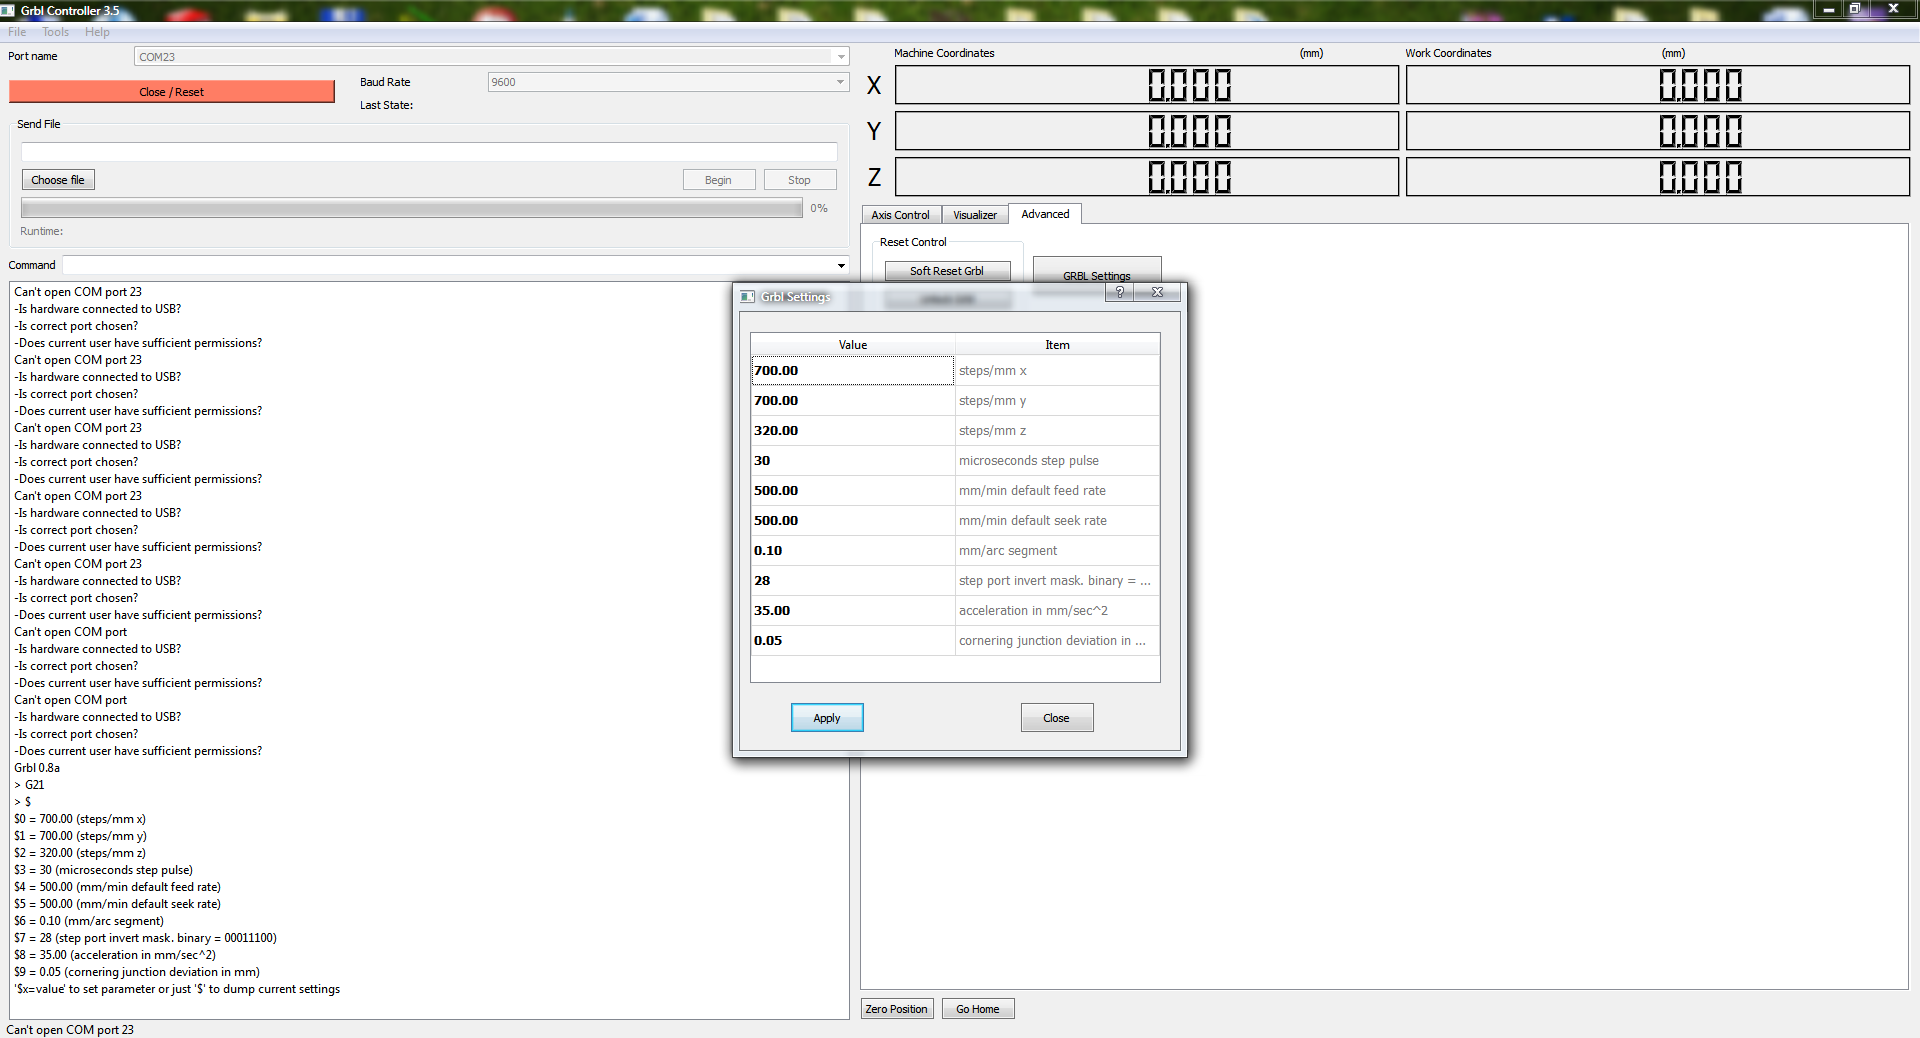Image resolution: width=1920 pixels, height=1038 pixels.
Task: Click the Command input field
Action: click(448, 265)
